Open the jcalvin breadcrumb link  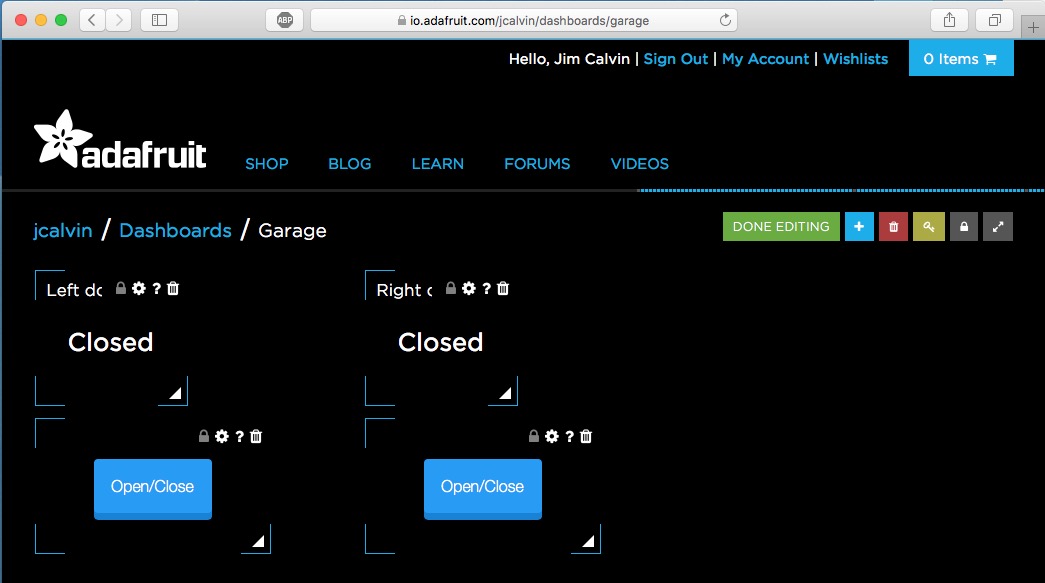coord(63,231)
